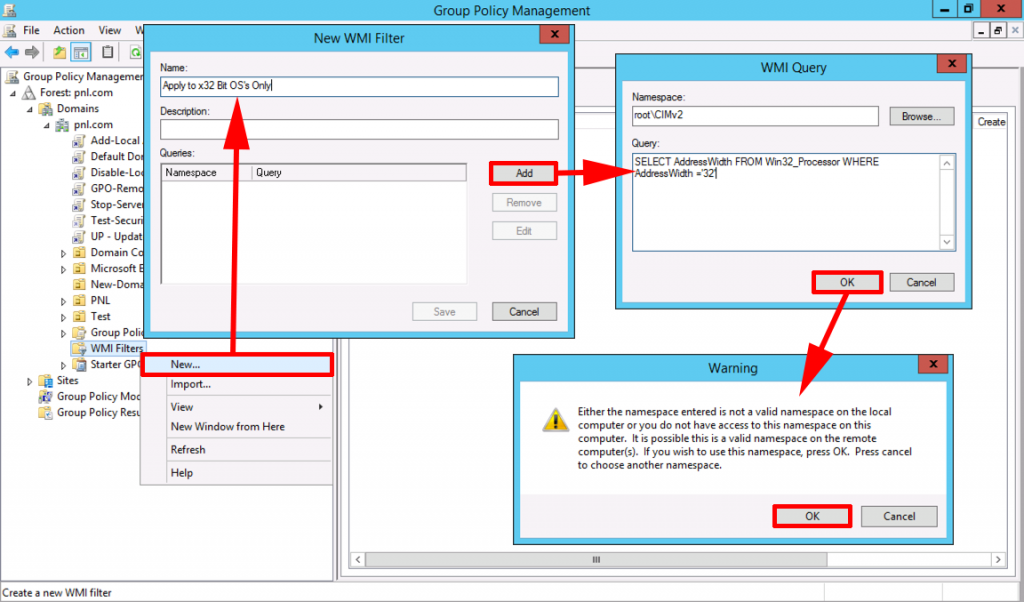Click the Back navigation arrow in the toolbar

(12, 51)
